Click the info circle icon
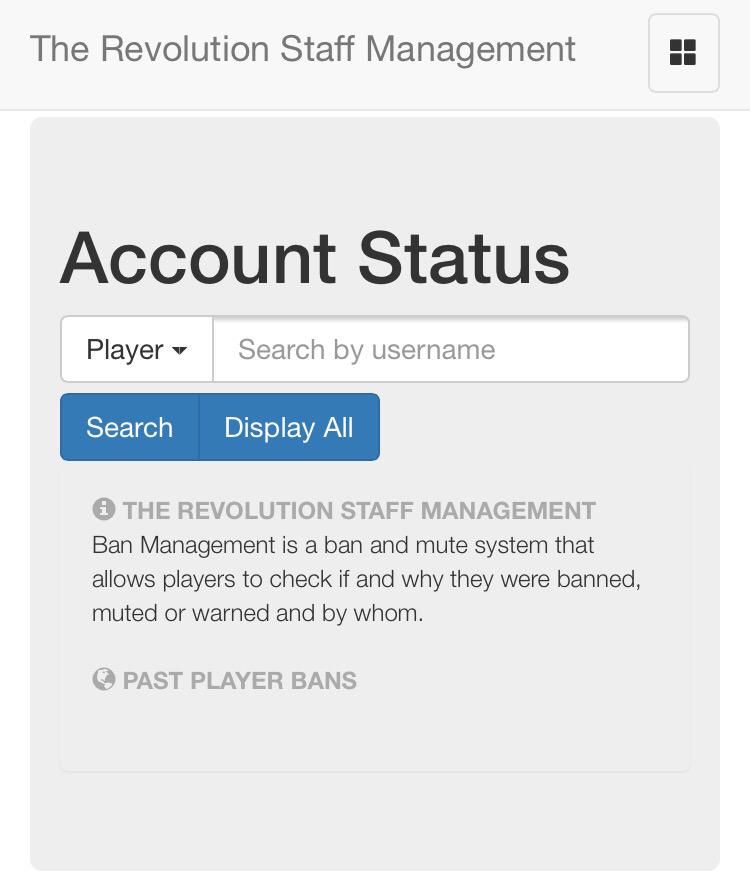Screen dimensions: 750x888 [x=104, y=509]
